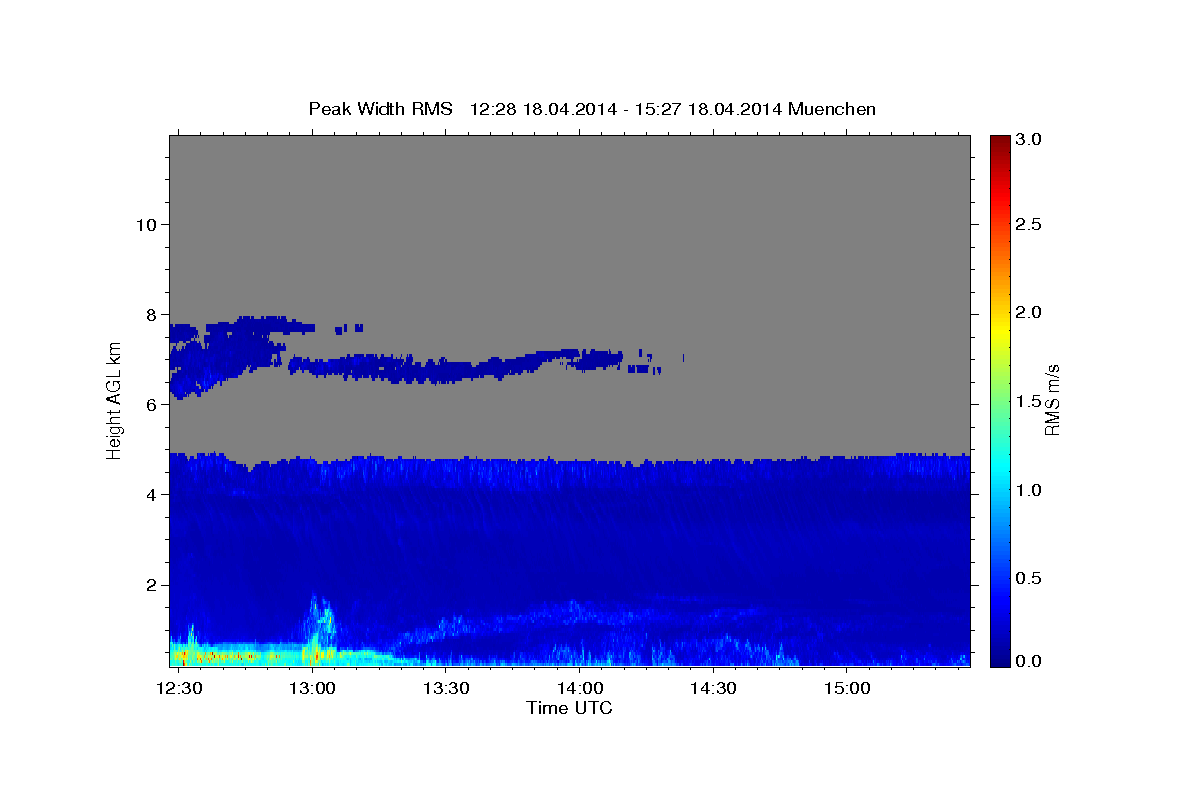Click the colorbar value 0.0
This screenshot has width=1200, height=800.
point(1029,661)
